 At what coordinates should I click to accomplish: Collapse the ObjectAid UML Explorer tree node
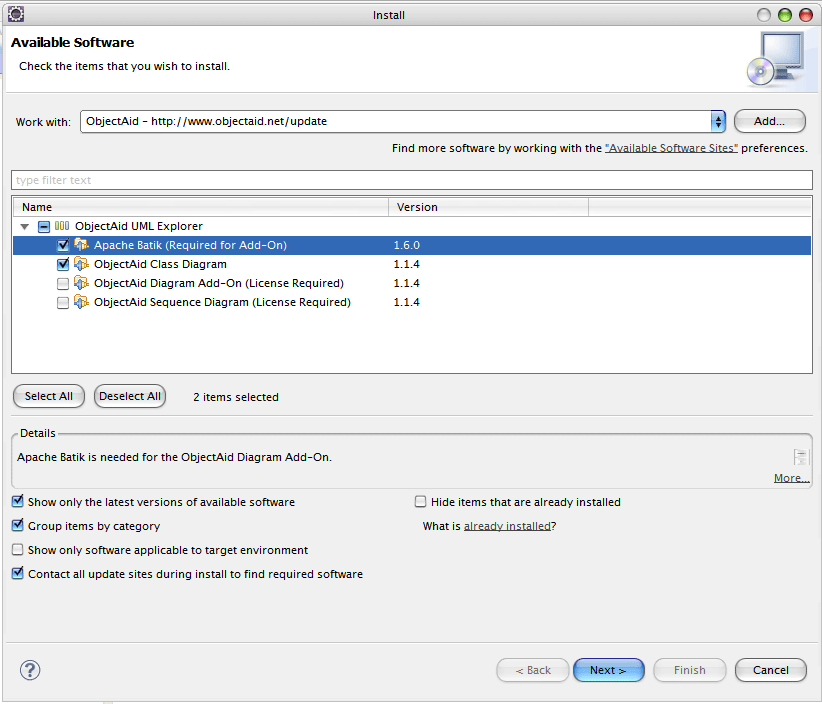25,227
